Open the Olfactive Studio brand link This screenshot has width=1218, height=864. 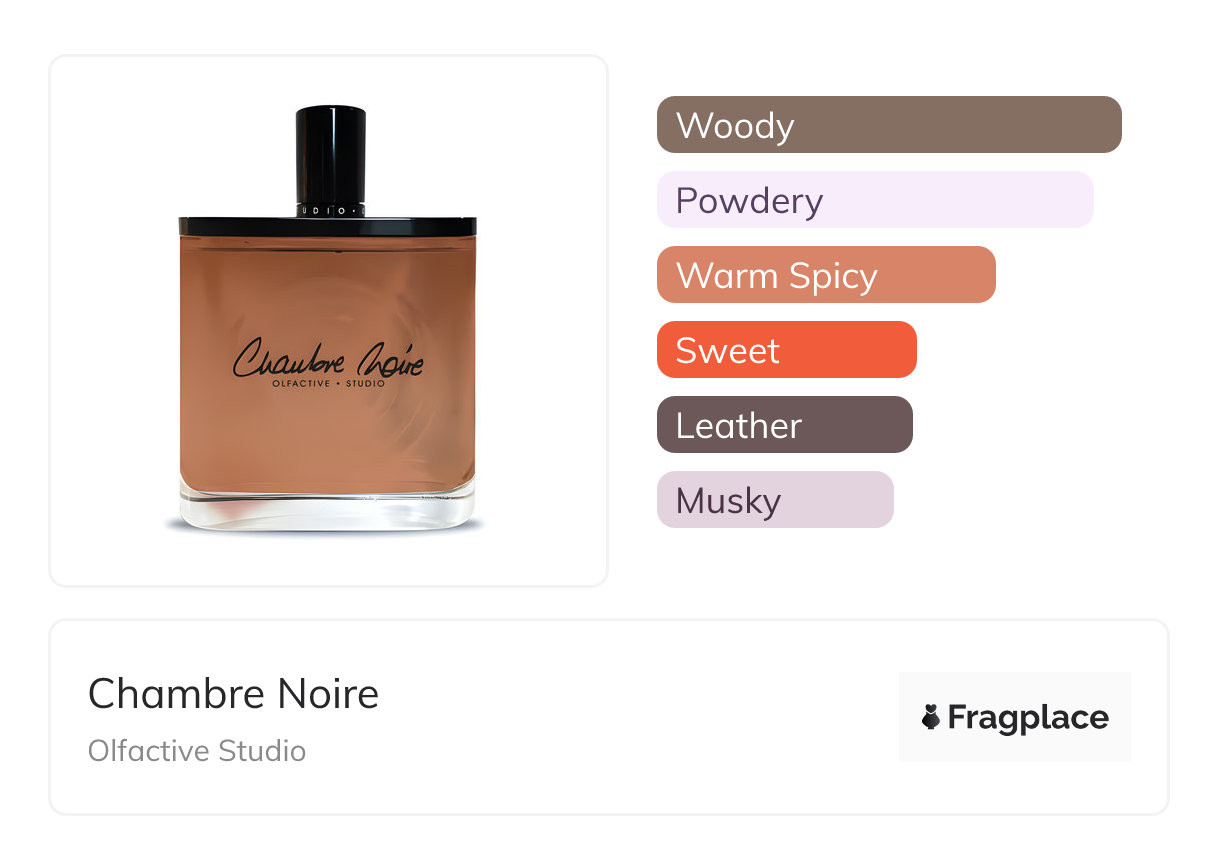(x=197, y=751)
